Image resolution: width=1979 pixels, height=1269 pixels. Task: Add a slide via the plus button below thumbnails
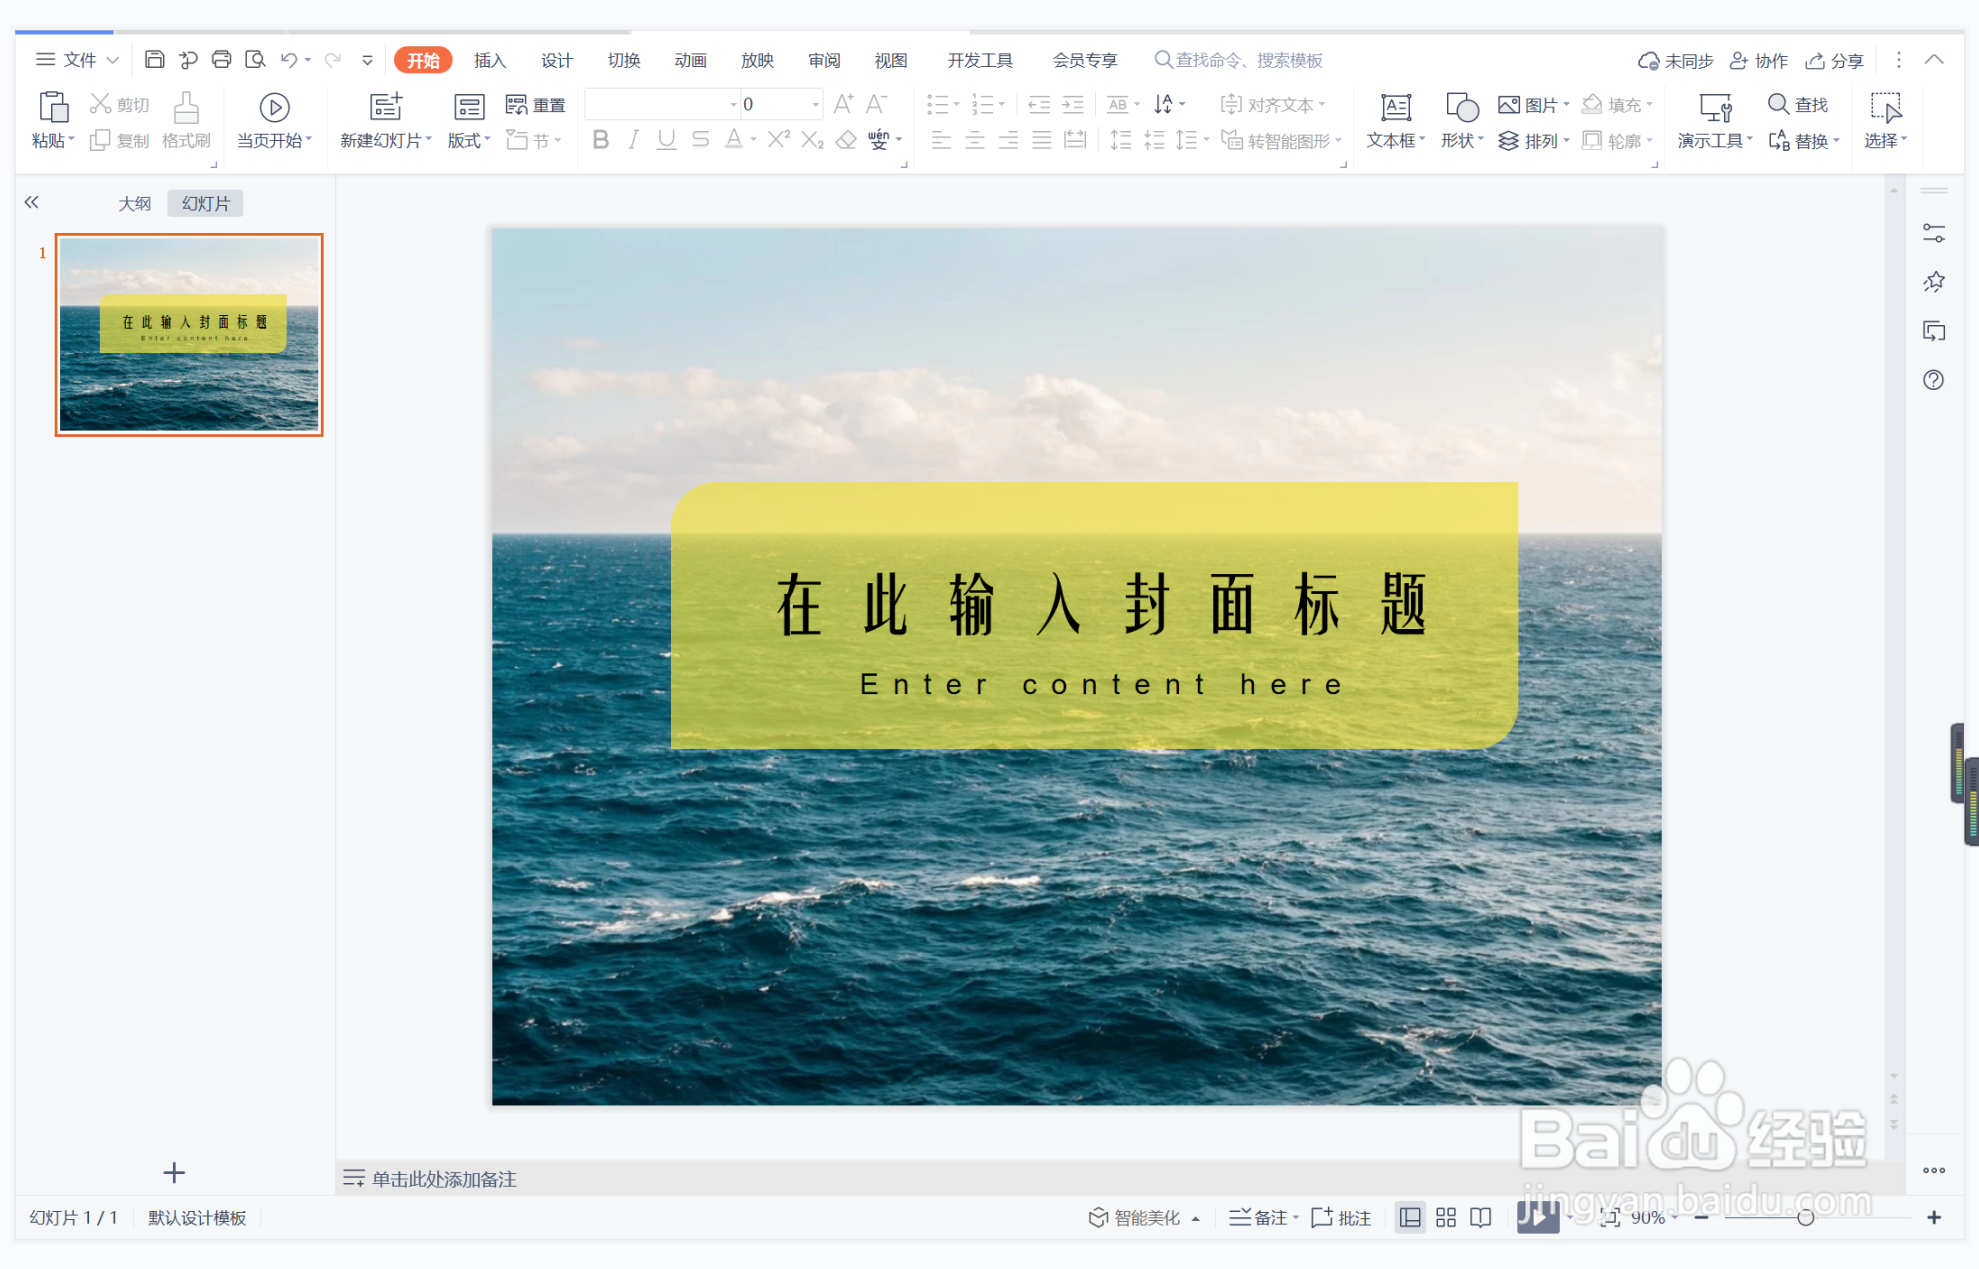[174, 1172]
